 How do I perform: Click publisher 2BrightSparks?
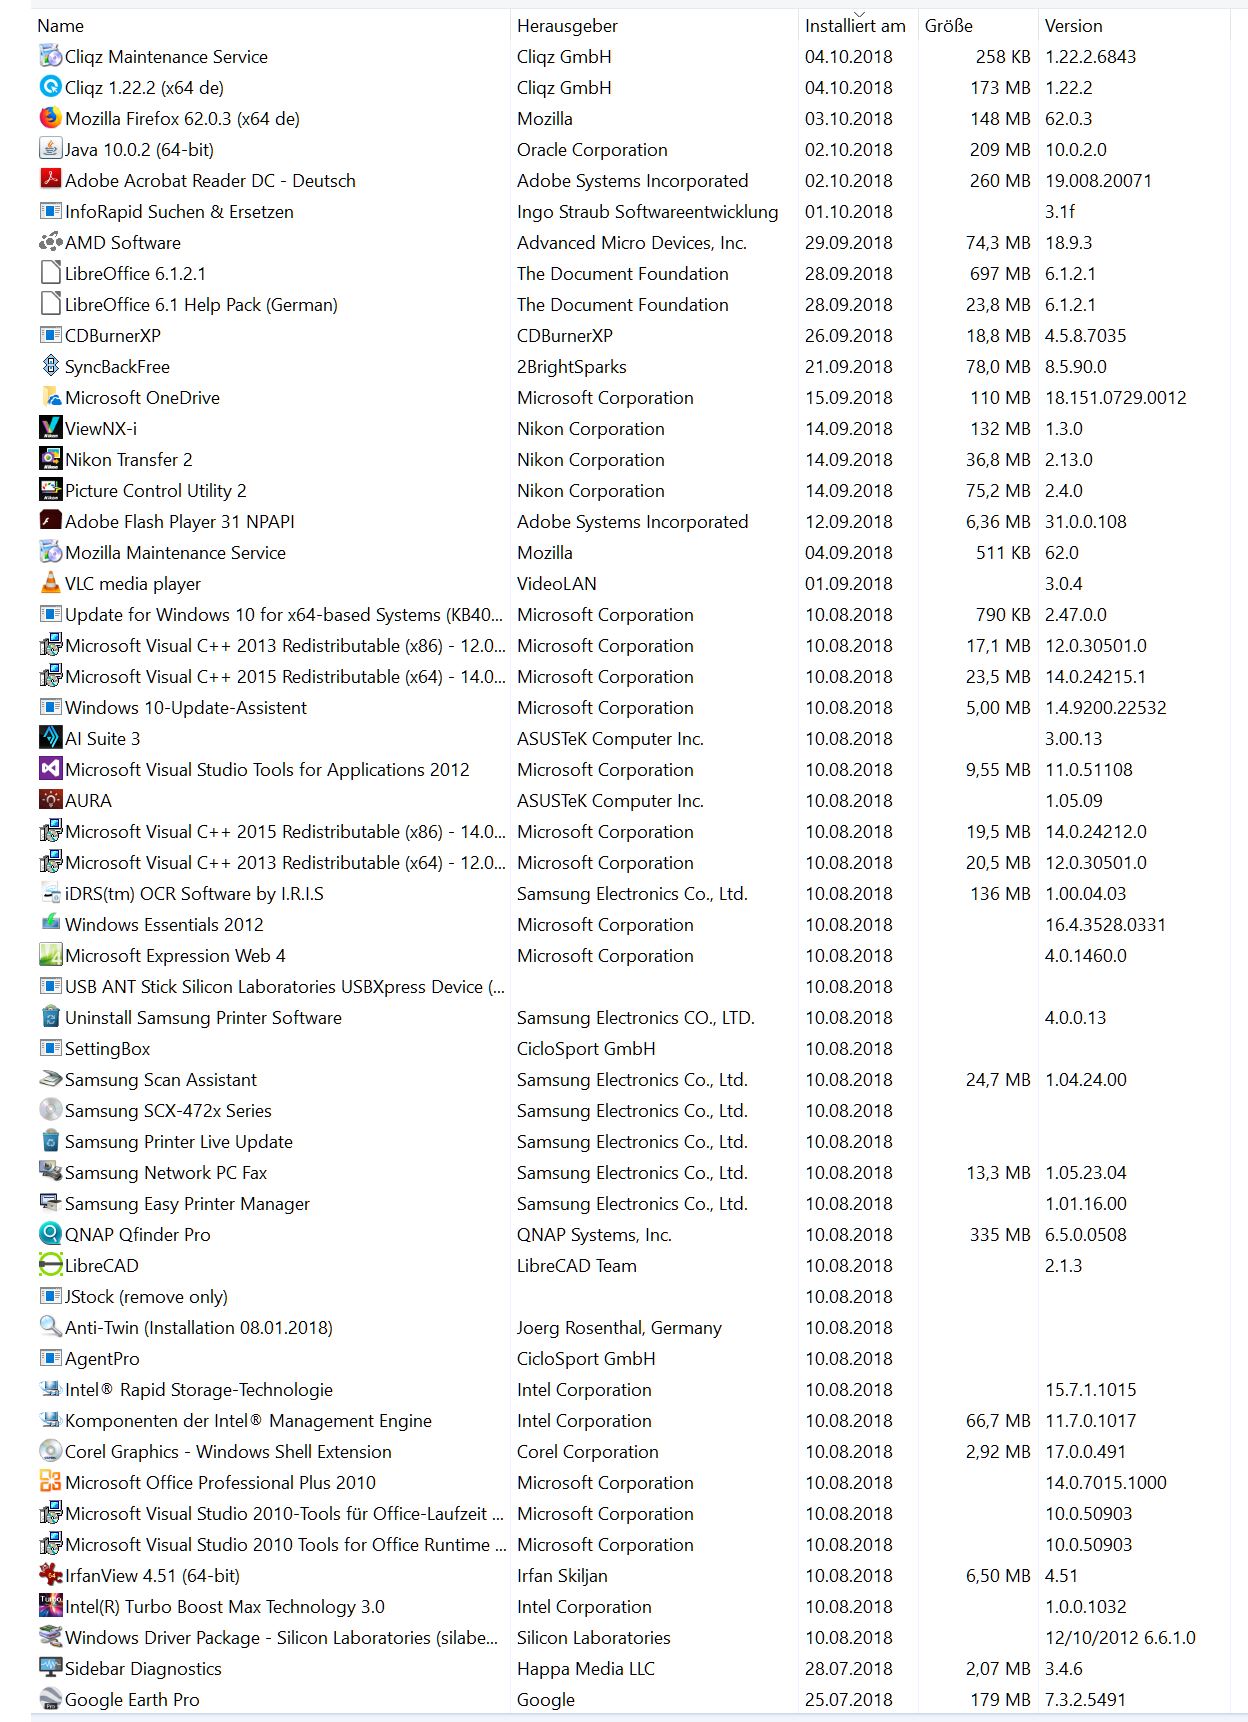click(572, 366)
